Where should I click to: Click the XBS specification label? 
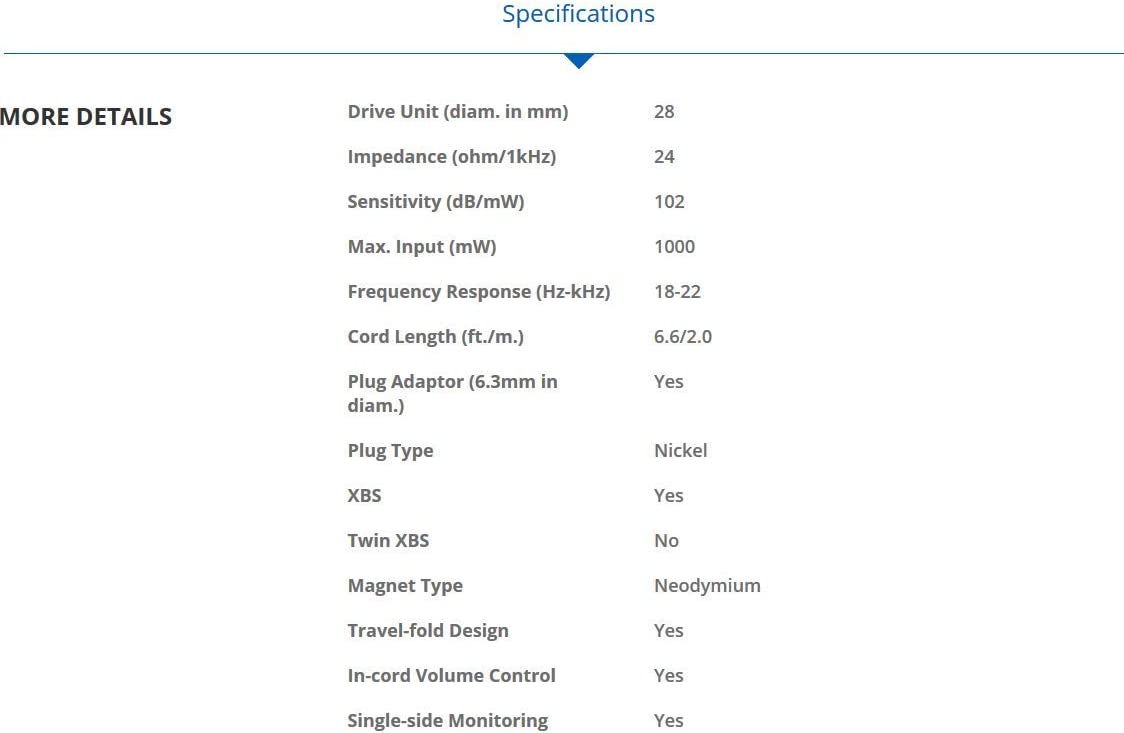(x=364, y=496)
